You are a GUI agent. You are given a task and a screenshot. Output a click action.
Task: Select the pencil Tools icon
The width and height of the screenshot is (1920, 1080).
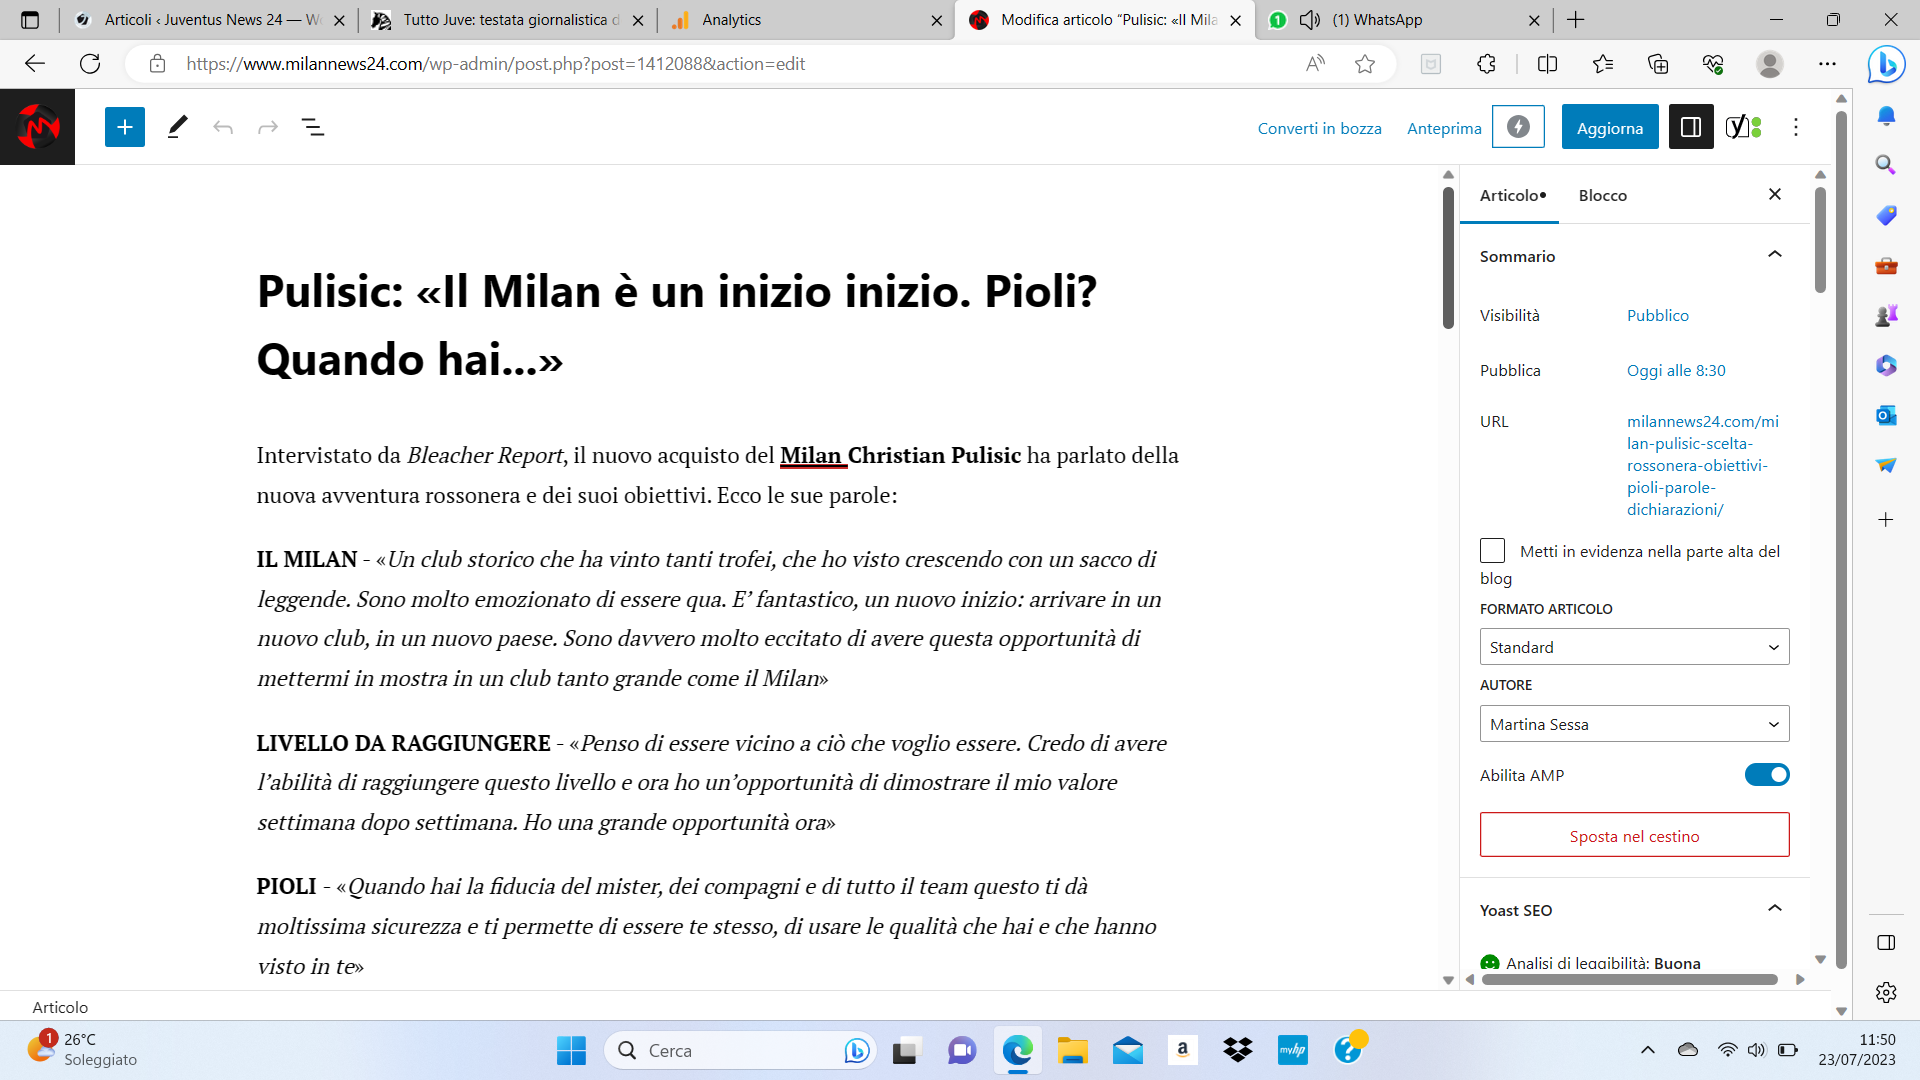pyautogui.click(x=177, y=127)
